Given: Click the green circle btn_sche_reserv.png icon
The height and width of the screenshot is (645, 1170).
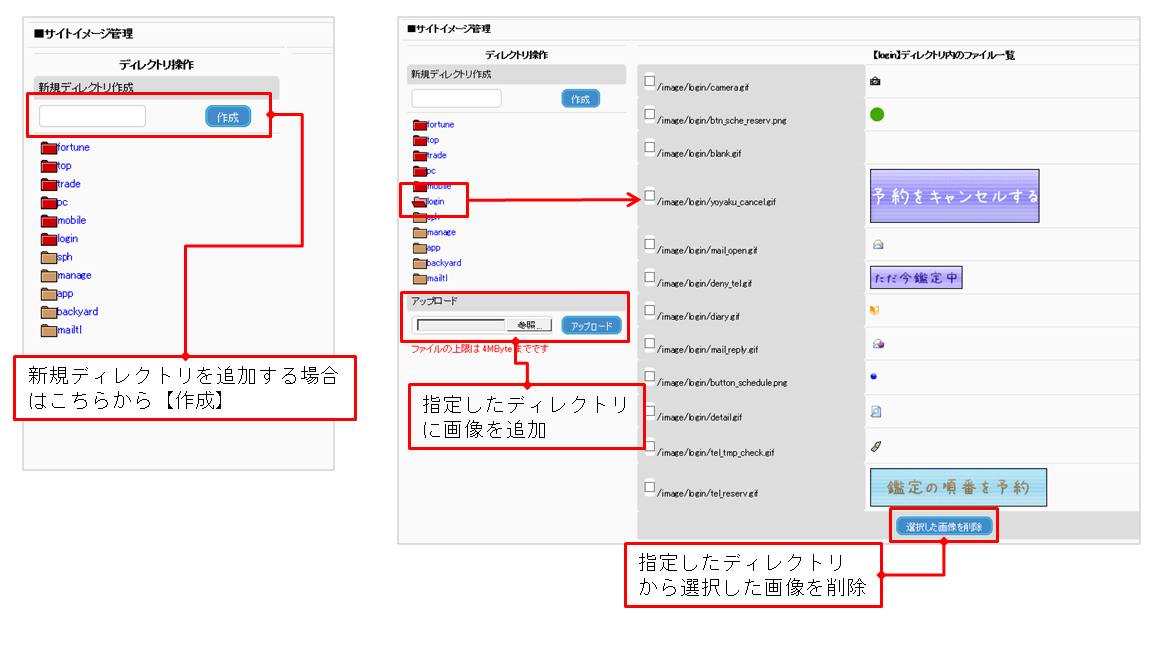Looking at the screenshot, I should pos(877,114).
